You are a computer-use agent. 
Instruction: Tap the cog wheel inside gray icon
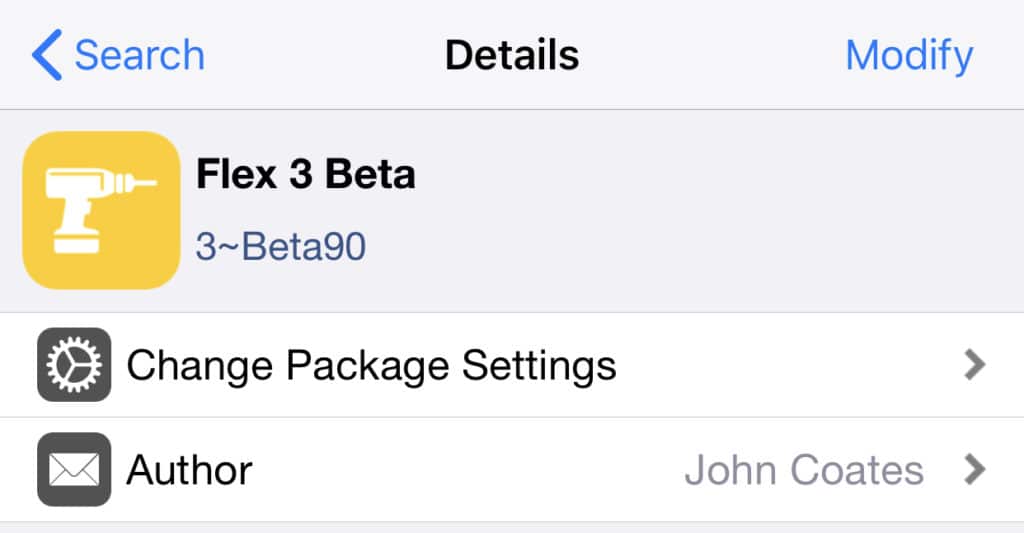(x=74, y=364)
